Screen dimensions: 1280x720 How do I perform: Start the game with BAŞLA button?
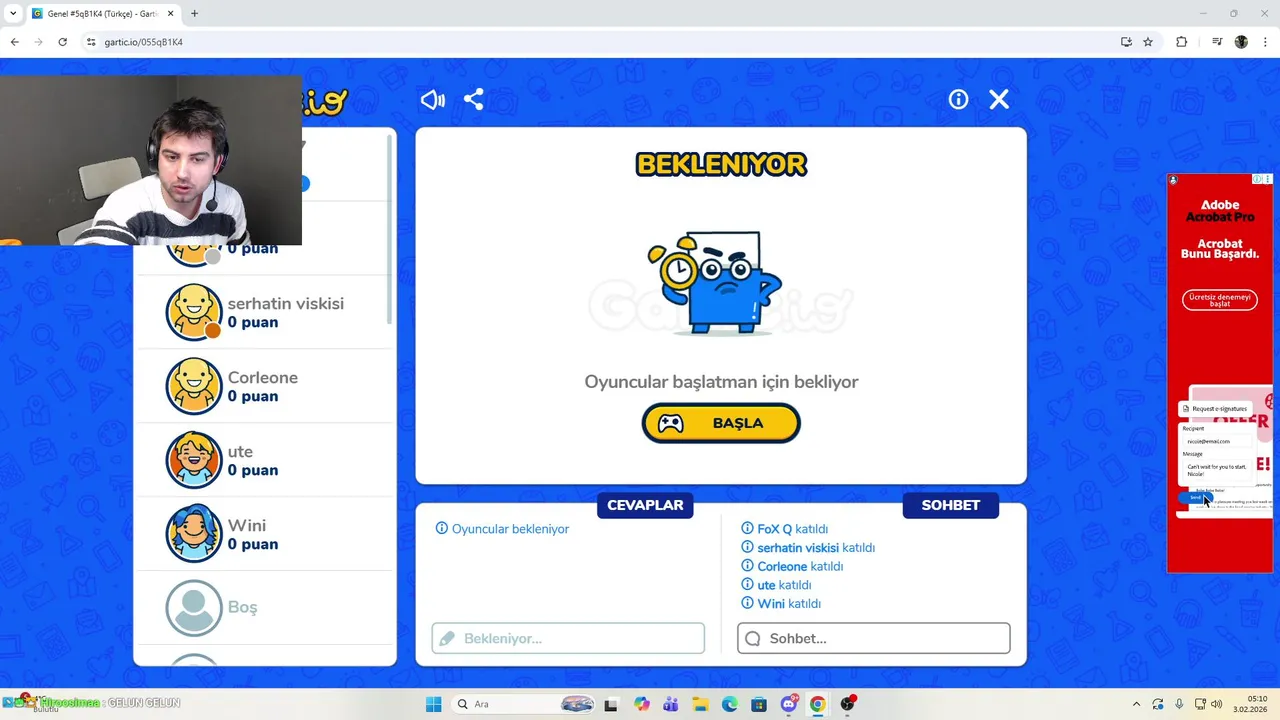coord(721,423)
